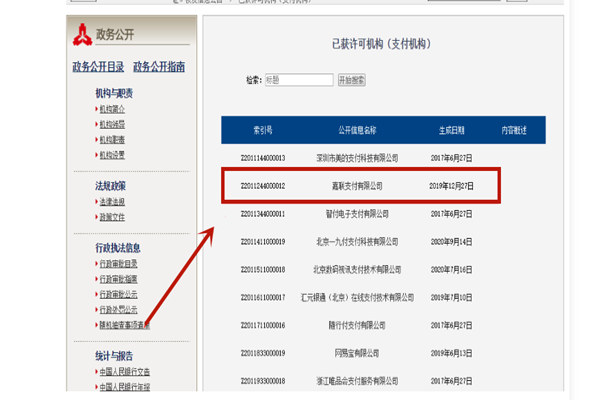Open the second link under 法规政策
The image size is (600, 400).
point(112,217)
